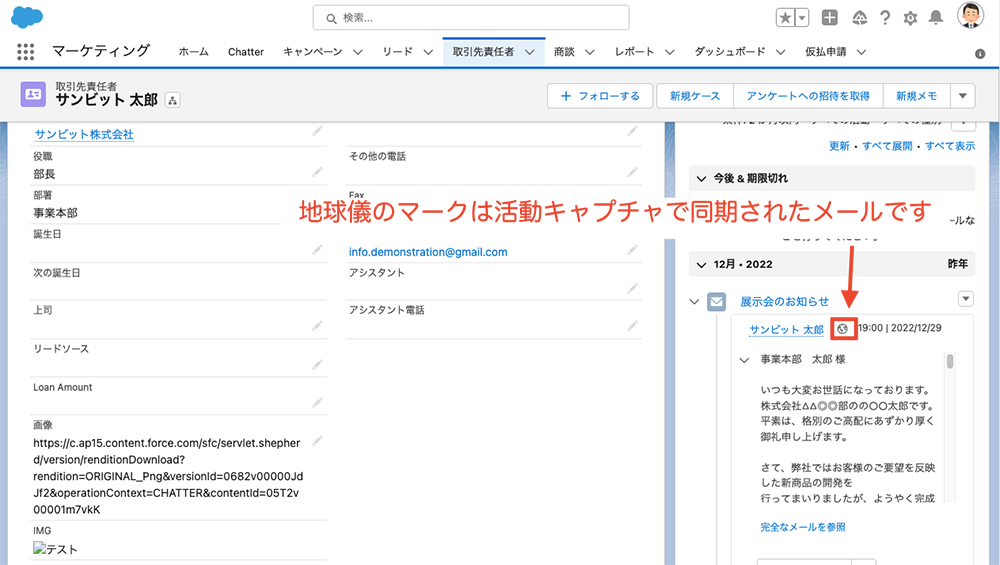Screen dimensions: 1000x565
Task: Edit the Loan Amount field pencil icon
Action: [x=317, y=403]
